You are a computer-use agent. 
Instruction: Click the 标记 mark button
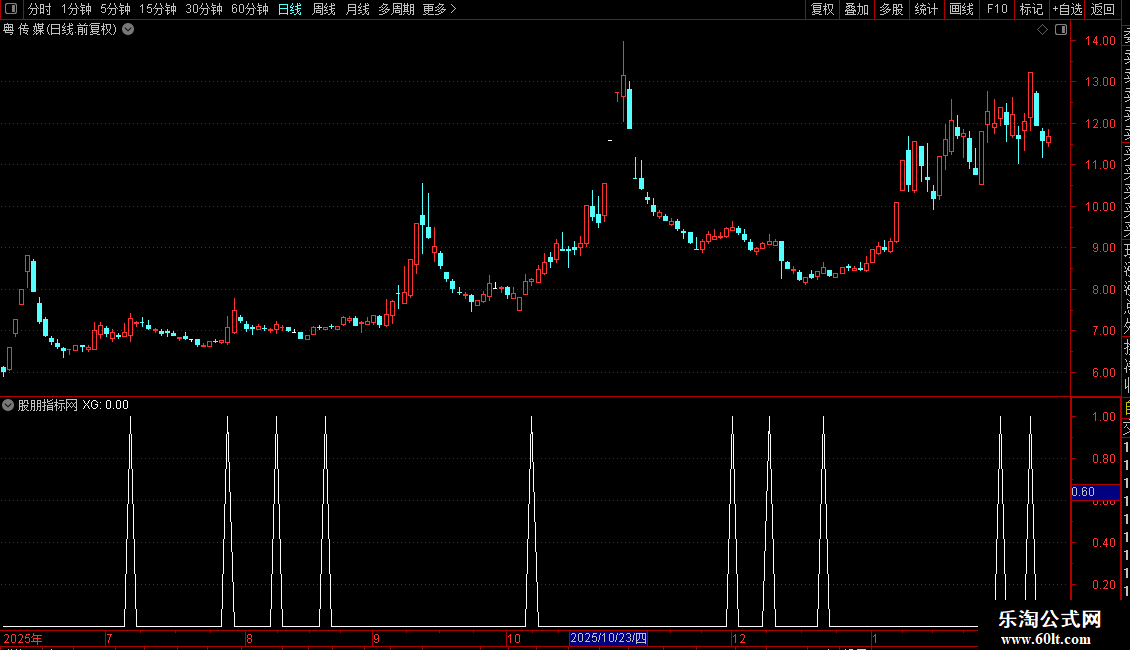pyautogui.click(x=1031, y=9)
